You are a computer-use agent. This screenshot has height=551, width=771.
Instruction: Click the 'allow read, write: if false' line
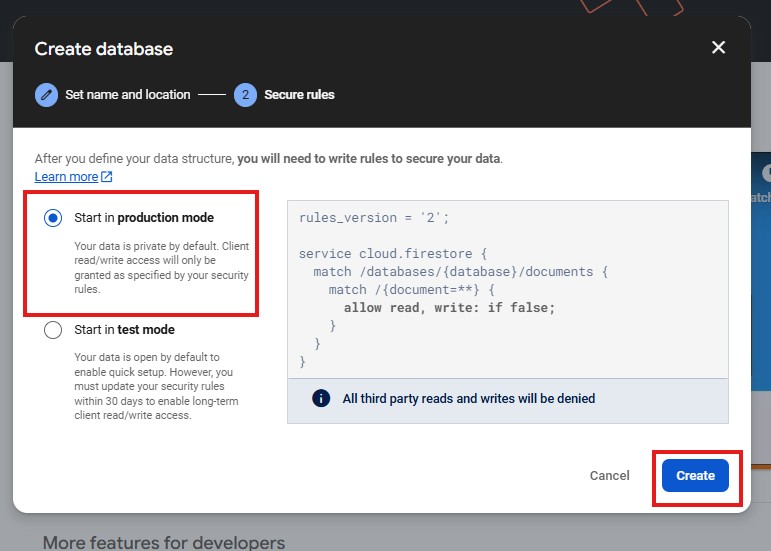click(x=449, y=308)
